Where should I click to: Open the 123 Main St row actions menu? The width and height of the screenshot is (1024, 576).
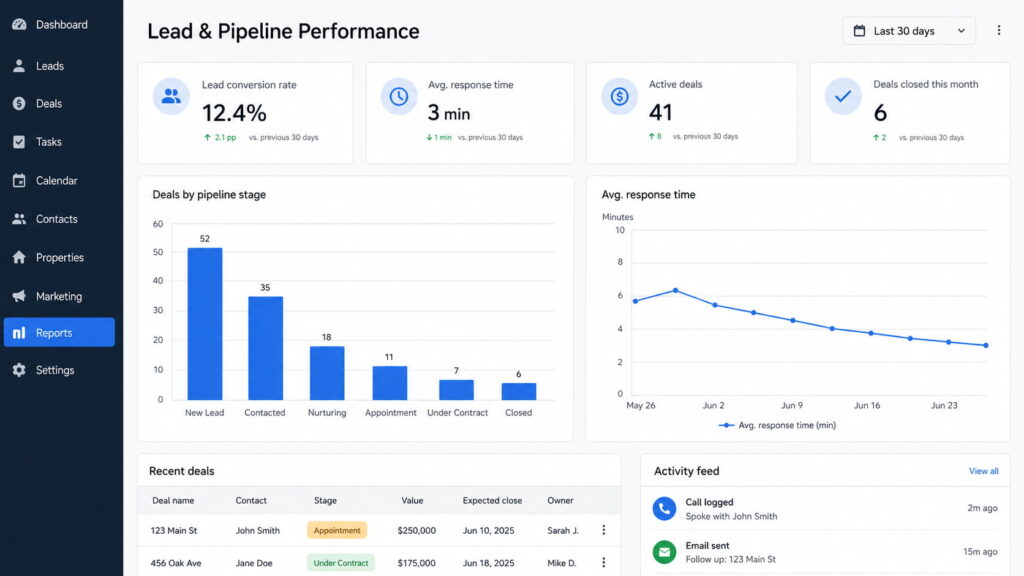(603, 530)
